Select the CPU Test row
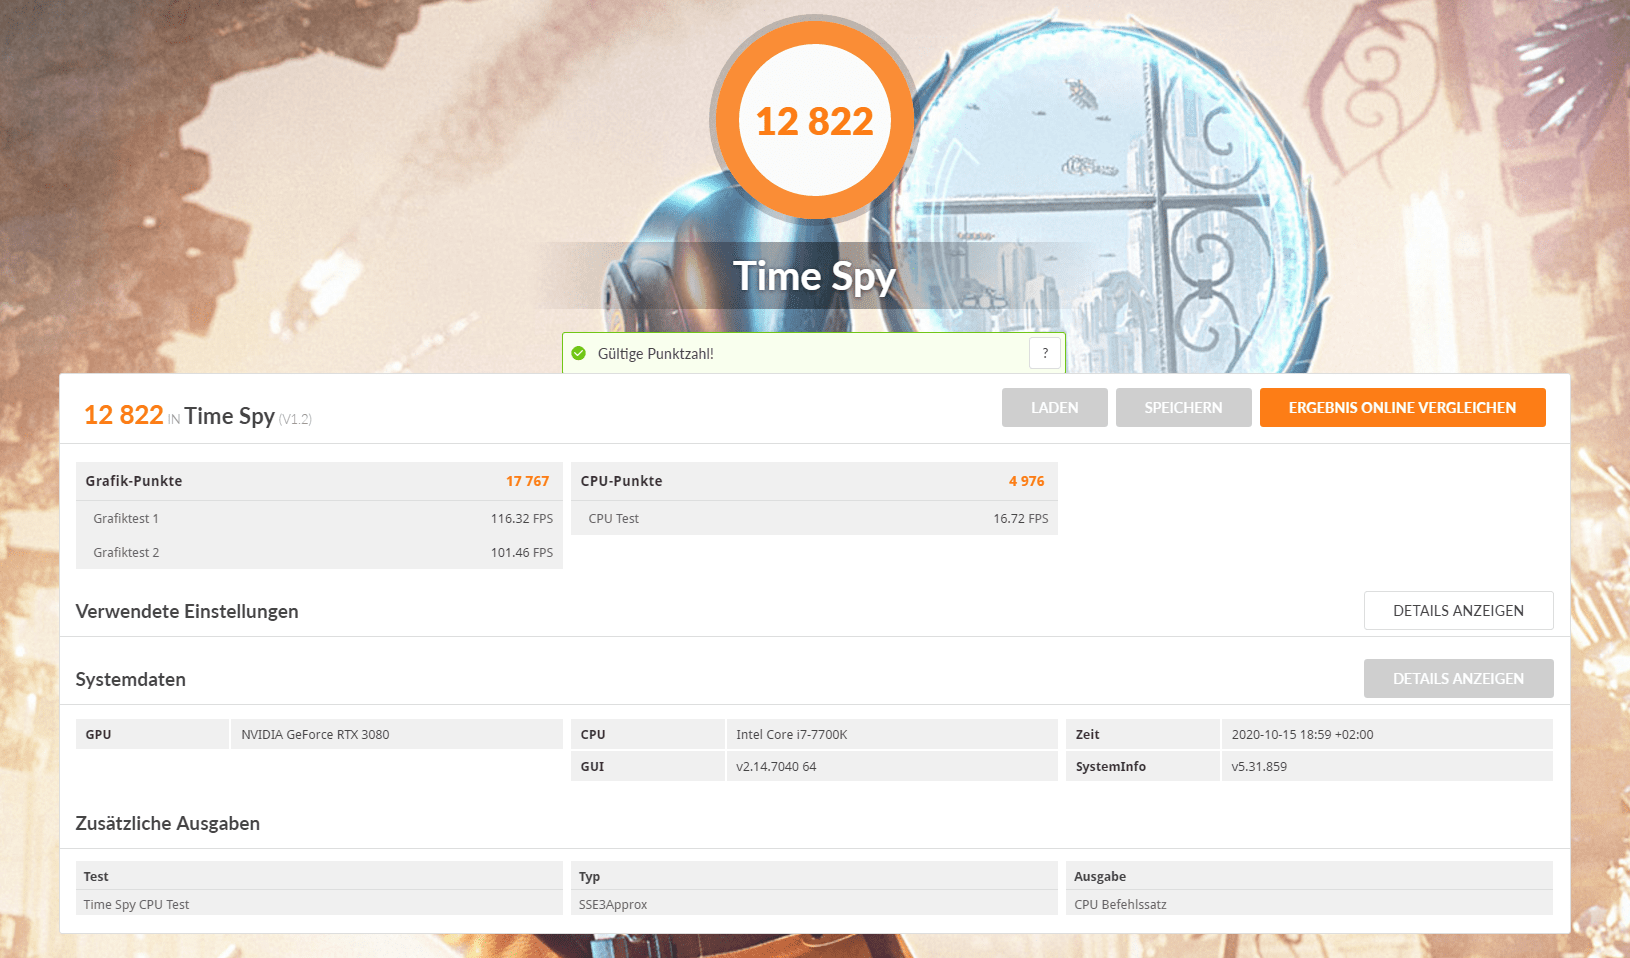This screenshot has width=1630, height=958. 814,518
